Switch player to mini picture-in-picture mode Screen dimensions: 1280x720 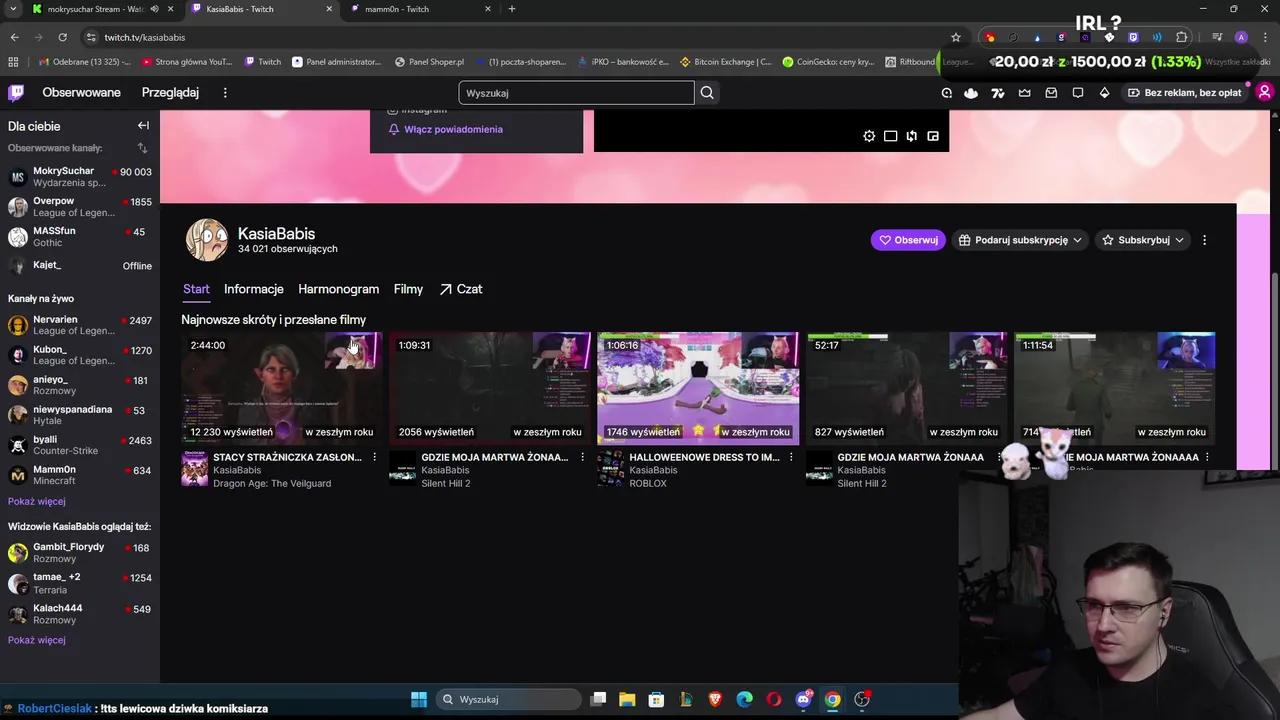click(x=933, y=136)
